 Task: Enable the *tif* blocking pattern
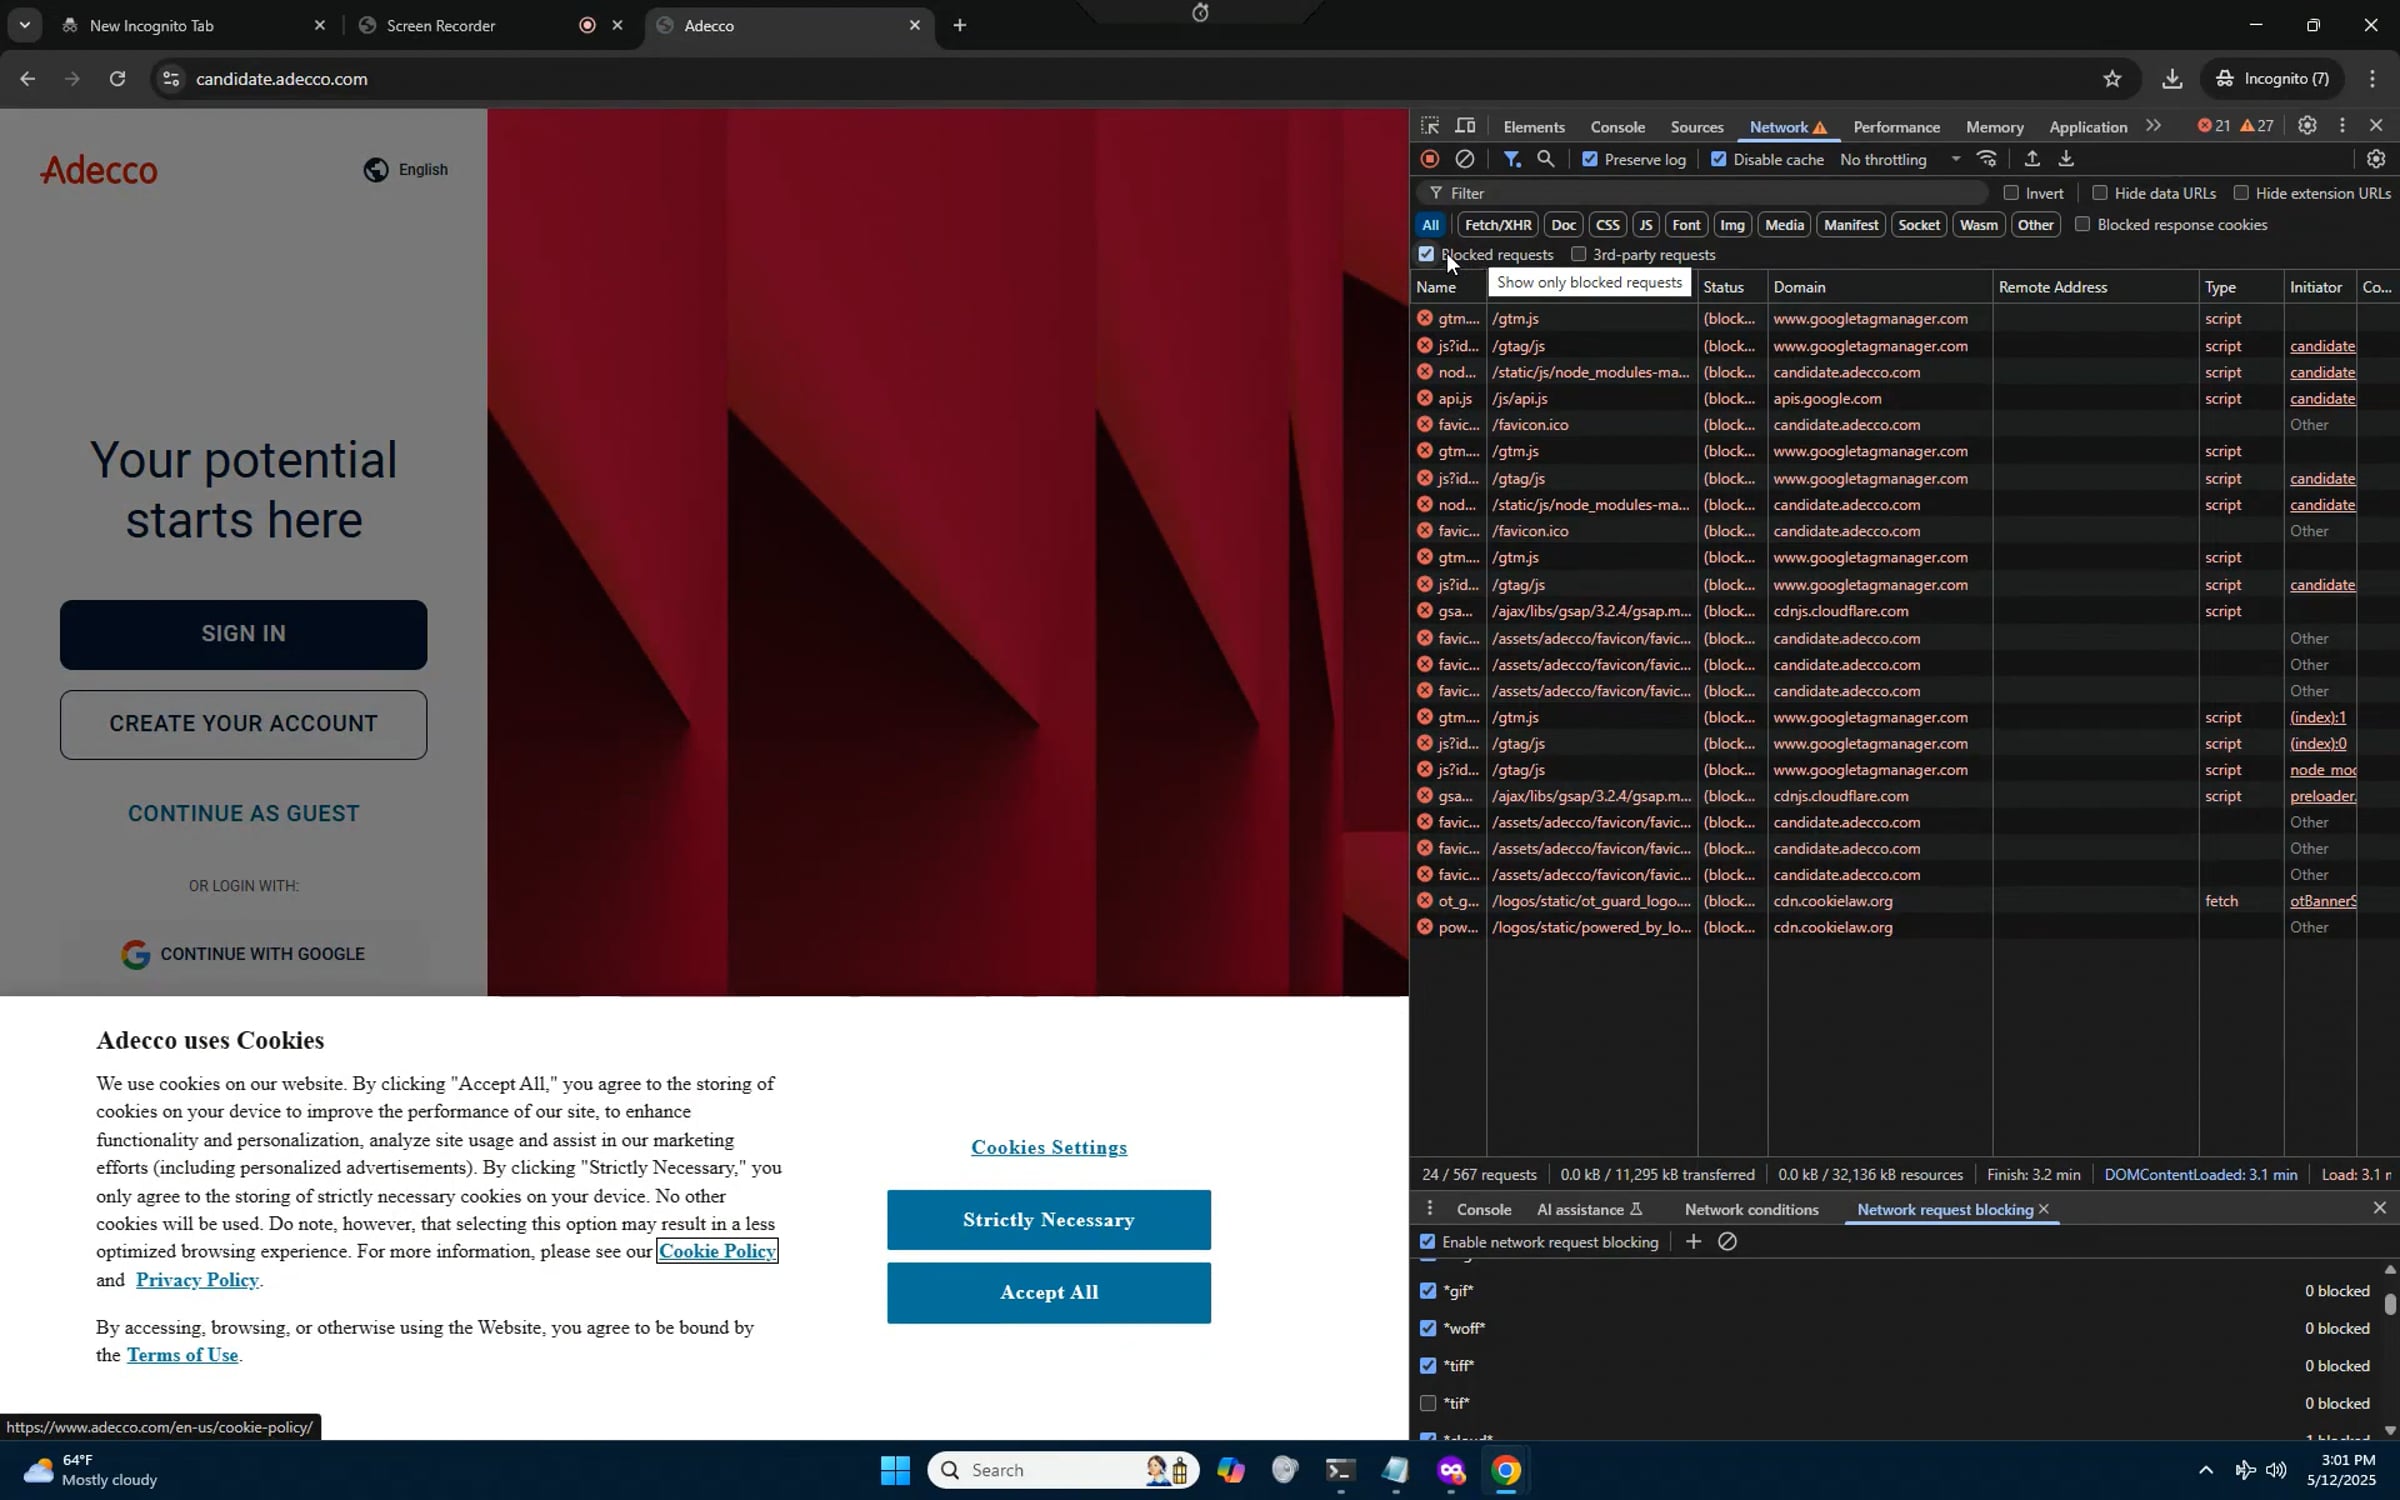[1428, 1403]
